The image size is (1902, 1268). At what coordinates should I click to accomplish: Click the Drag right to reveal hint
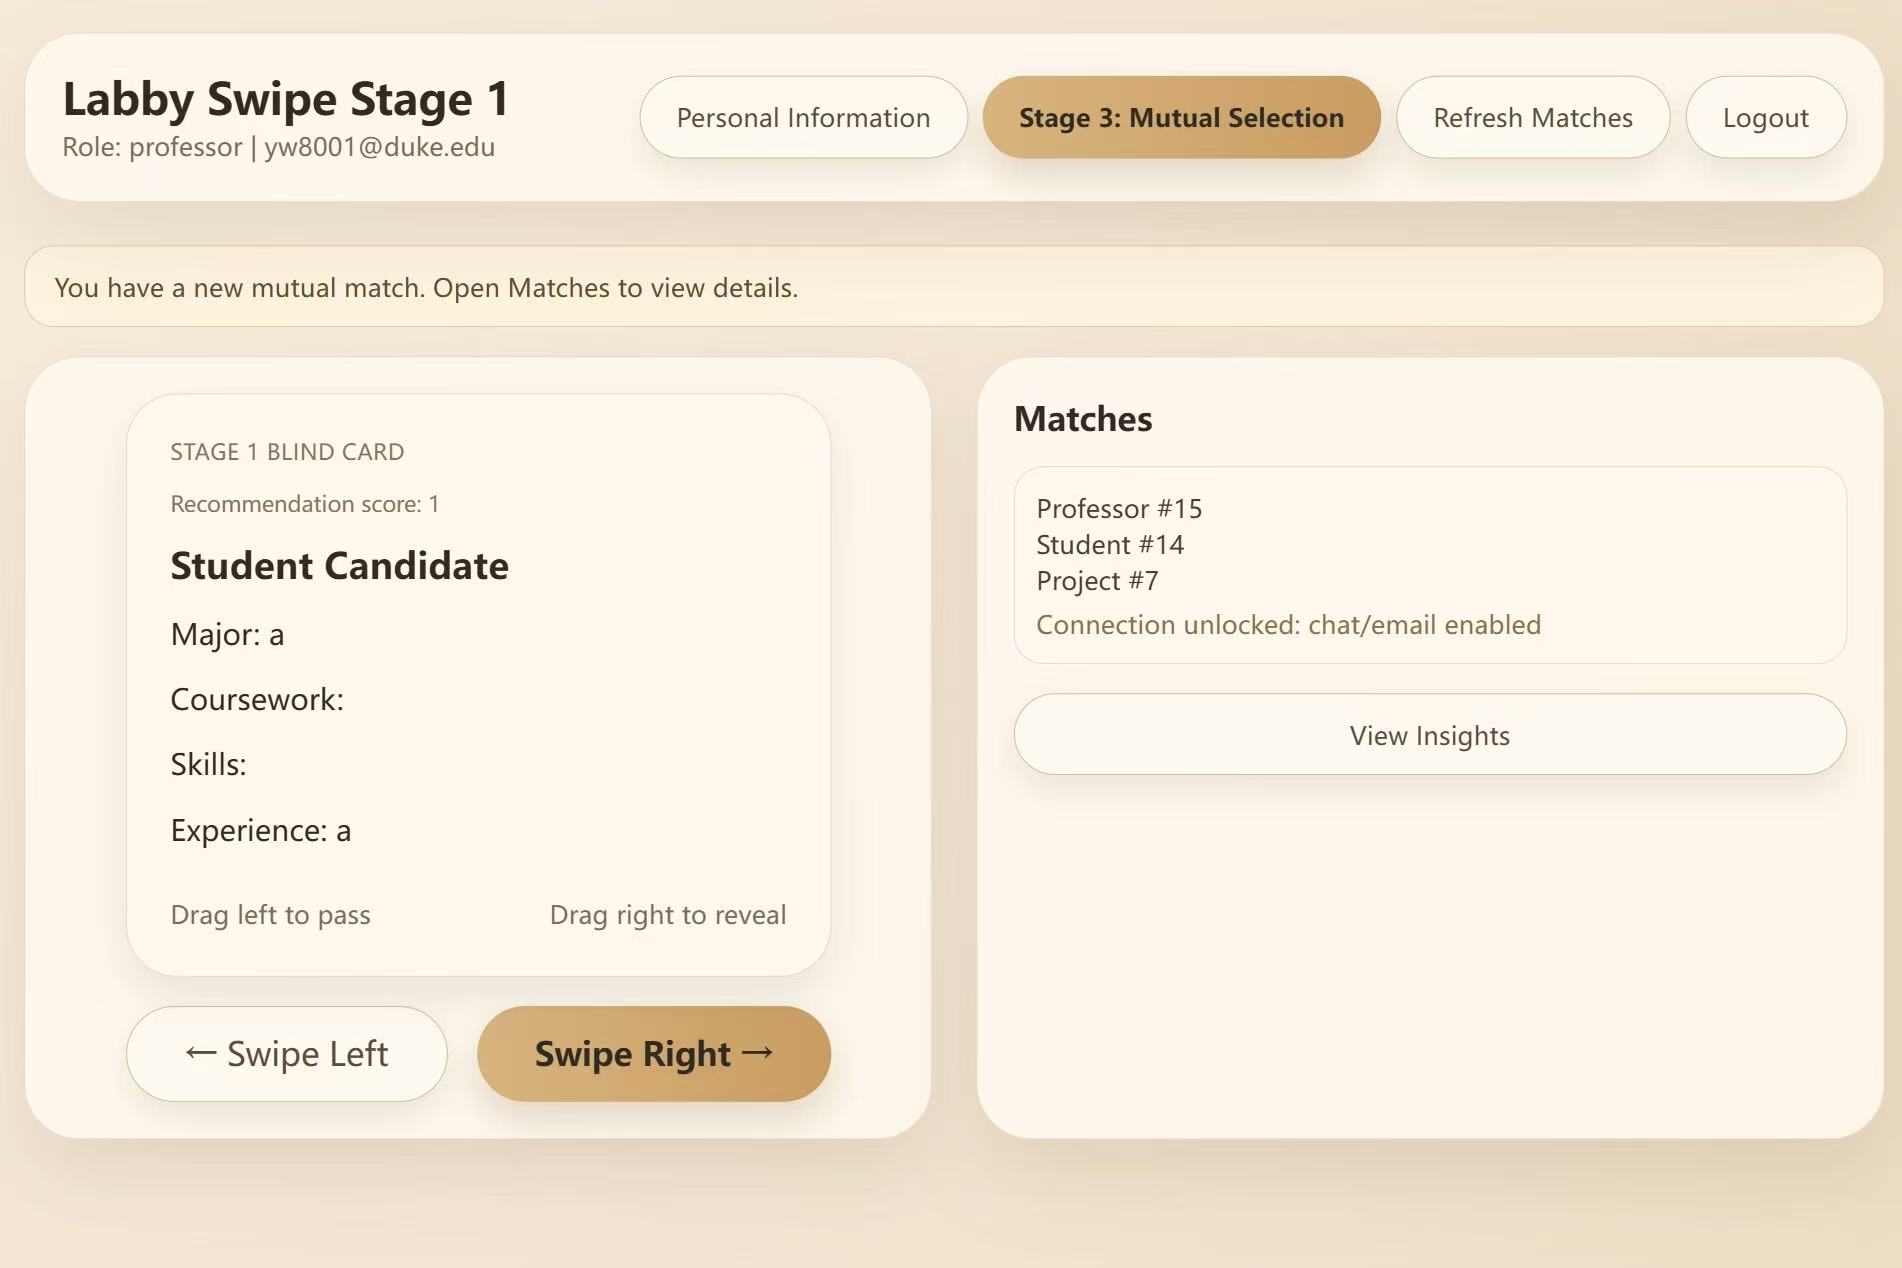(x=668, y=914)
